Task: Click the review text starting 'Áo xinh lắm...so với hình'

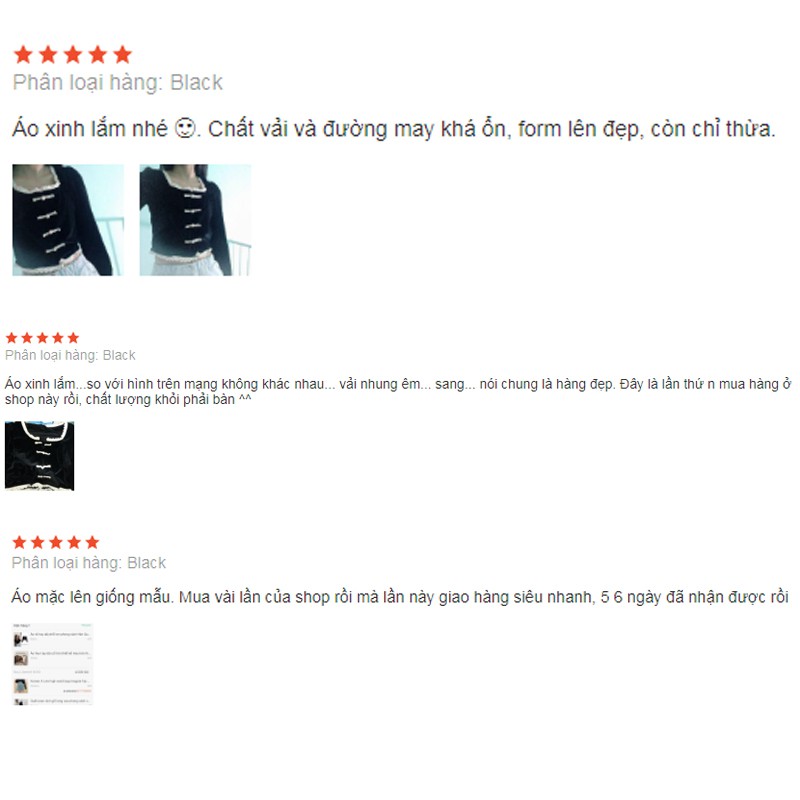Action: click(398, 391)
